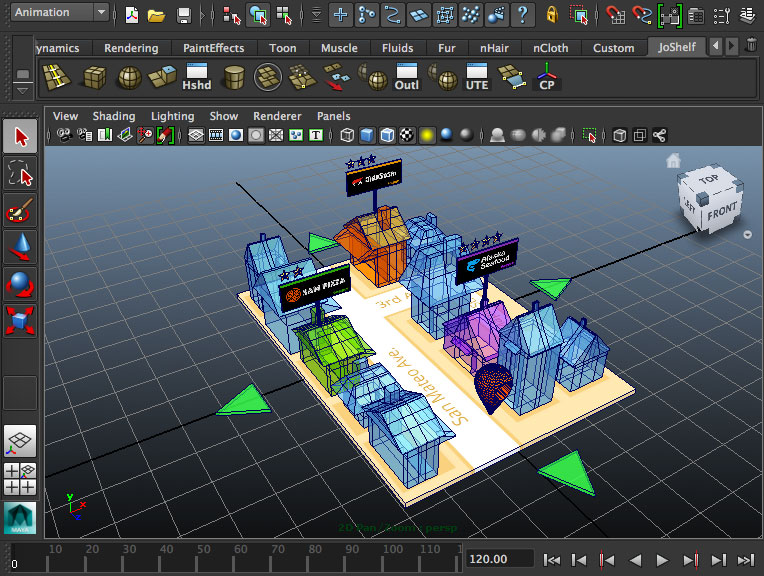Image resolution: width=764 pixels, height=576 pixels.
Task: Pick the Paint Selection brush tool
Action: coord(21,210)
